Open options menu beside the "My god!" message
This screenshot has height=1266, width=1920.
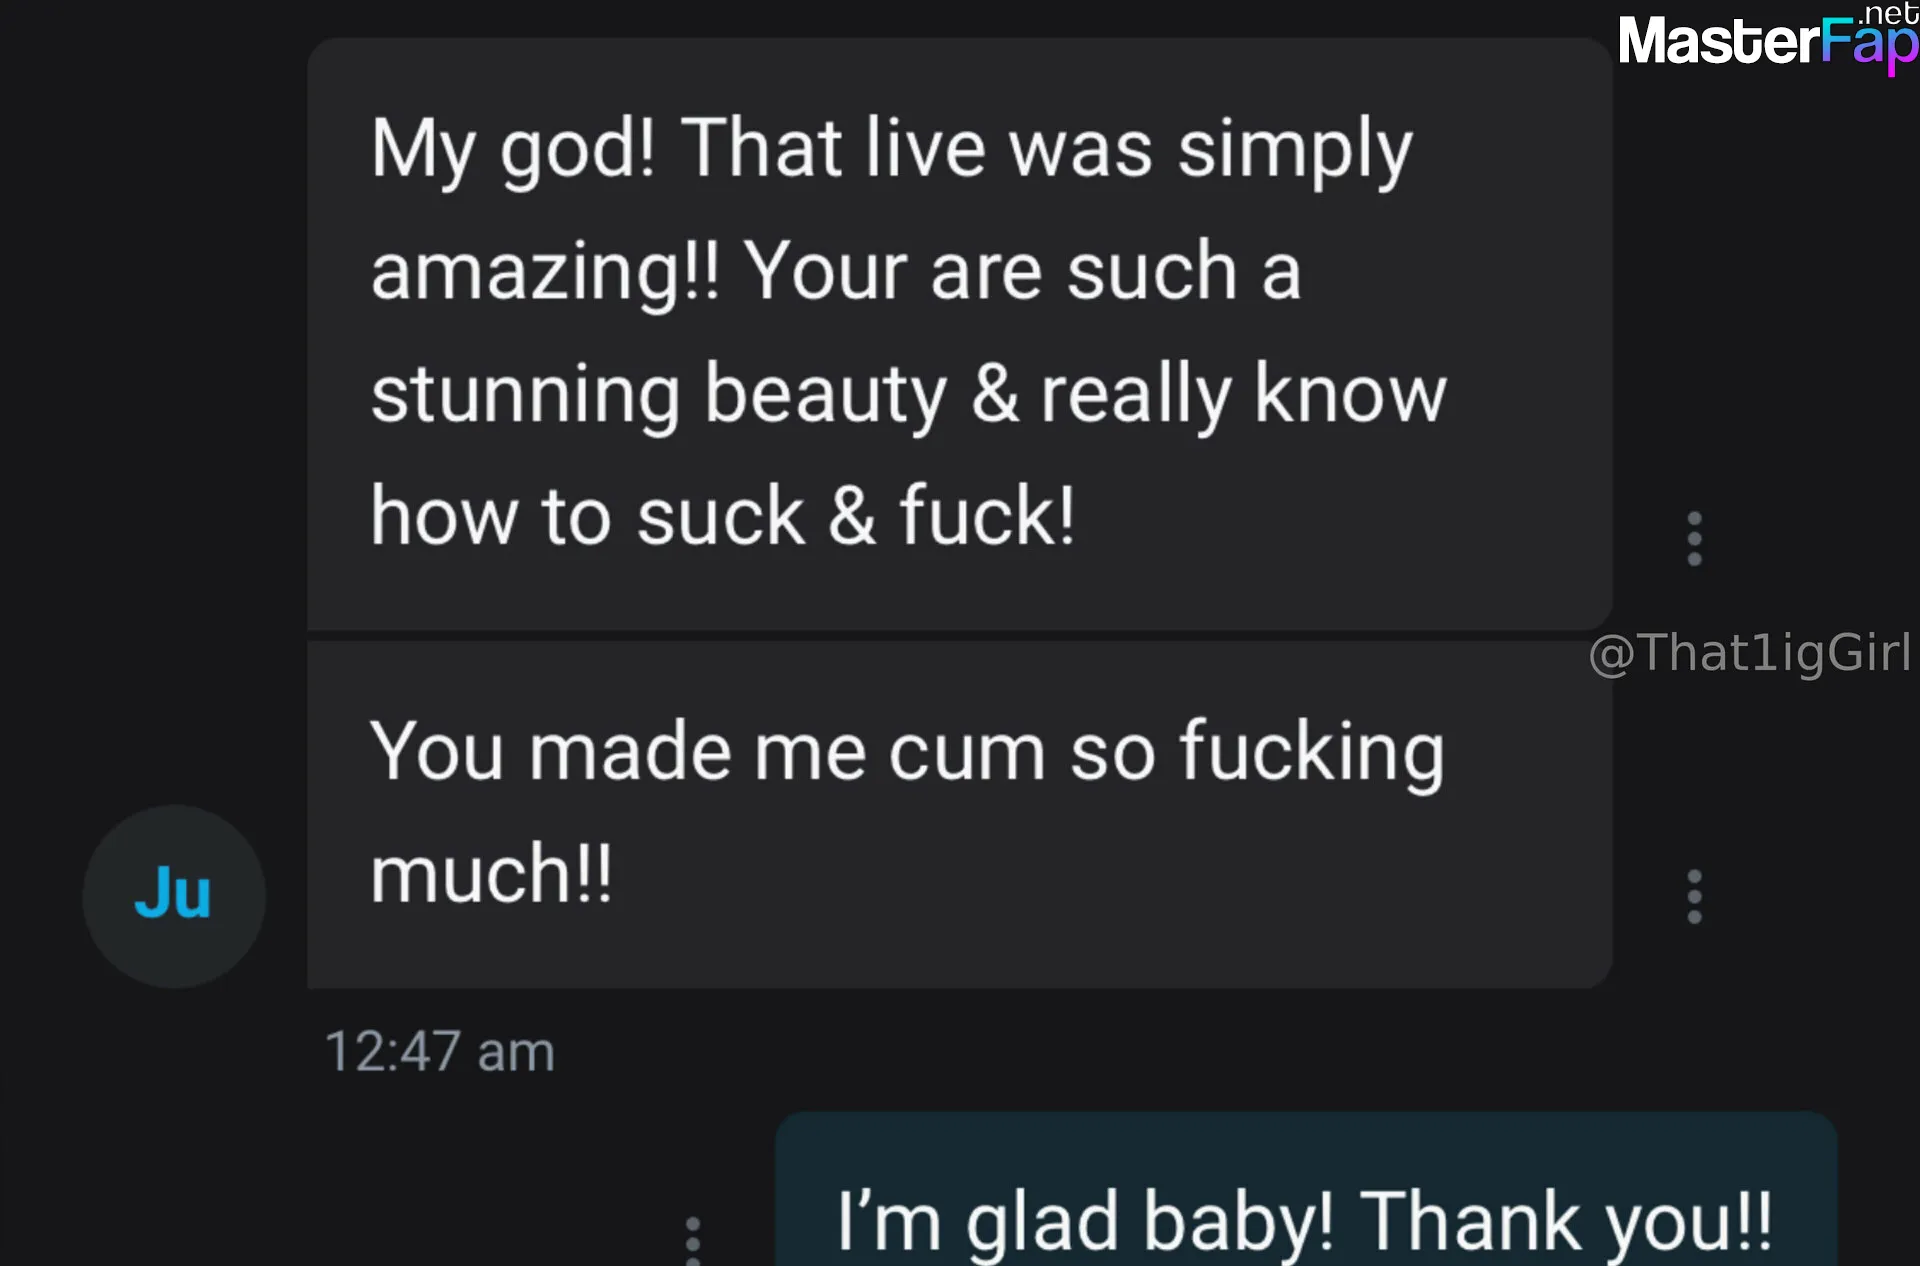pos(1694,539)
